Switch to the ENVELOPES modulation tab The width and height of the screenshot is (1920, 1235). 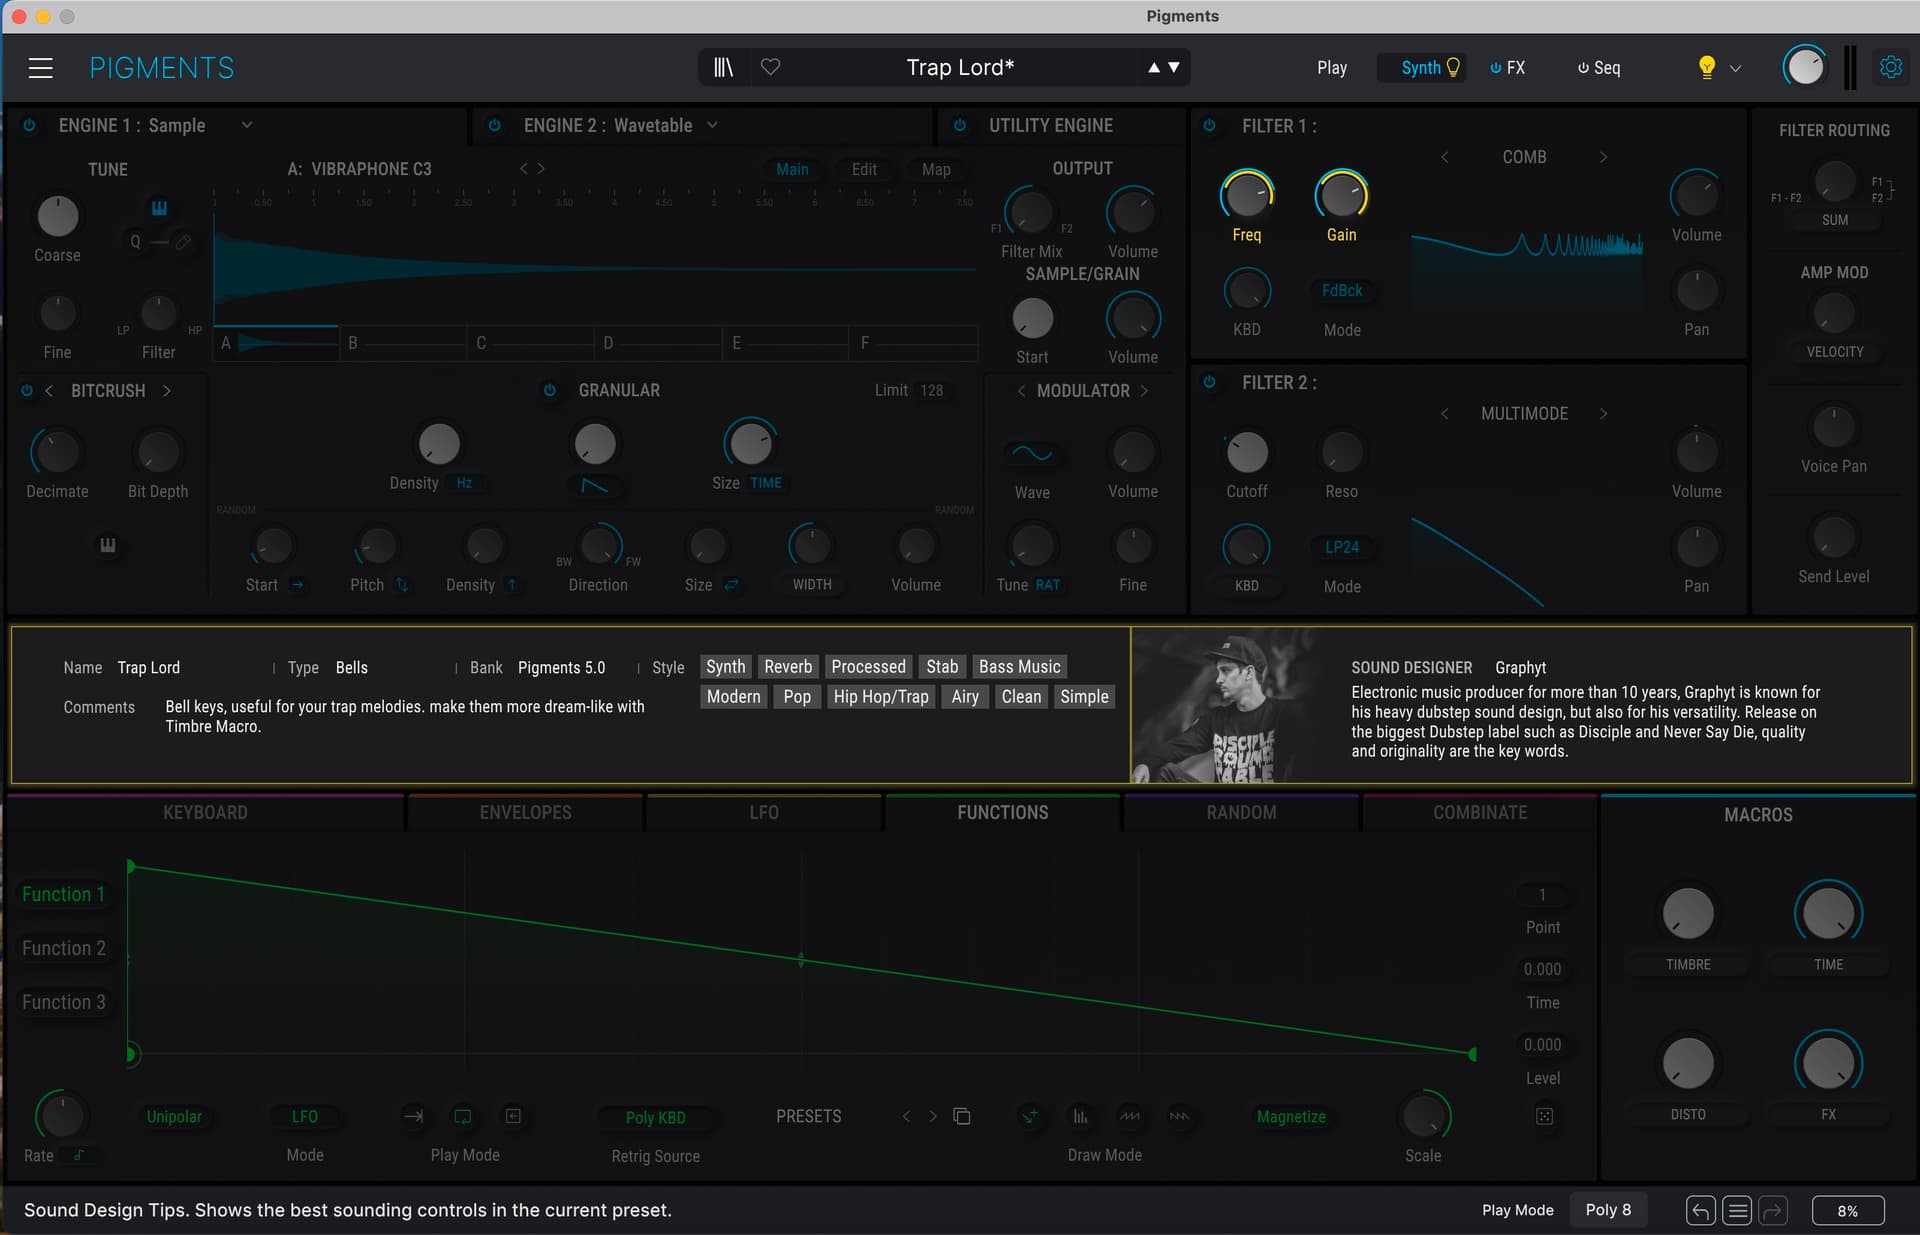coord(525,813)
